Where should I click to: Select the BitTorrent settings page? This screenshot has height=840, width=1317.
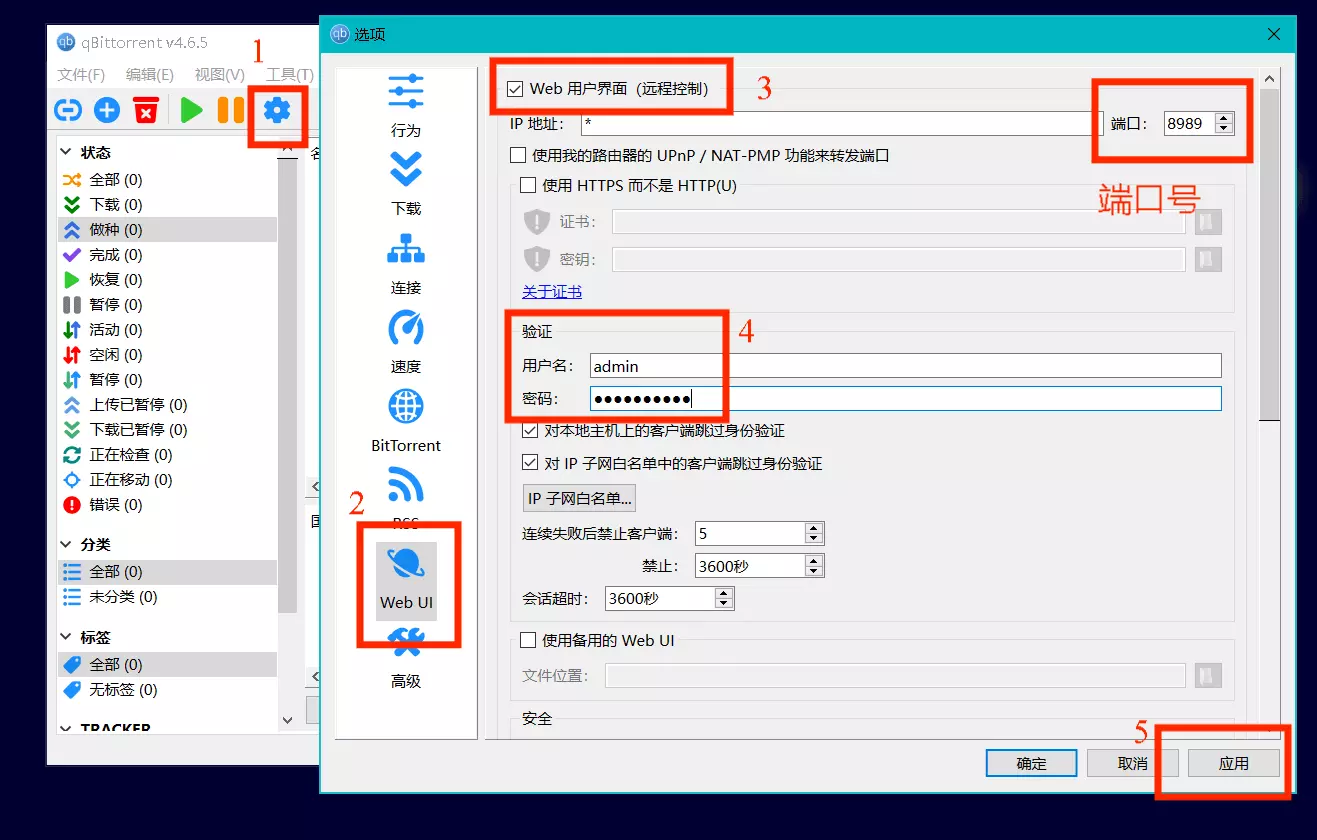pos(406,421)
